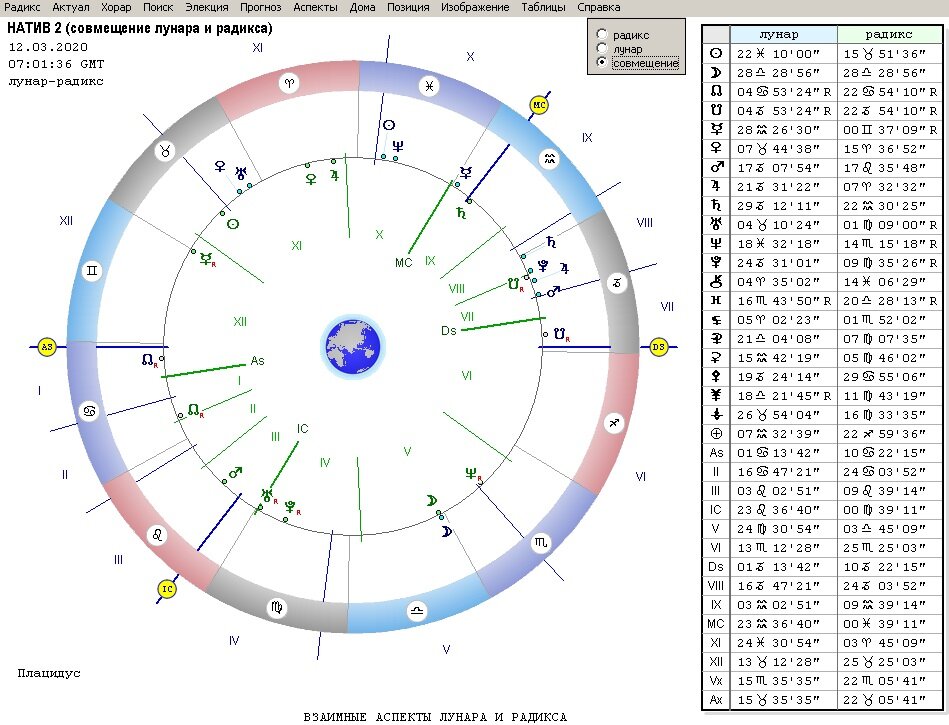
Task: Click the MC row label in table
Action: coord(716,624)
